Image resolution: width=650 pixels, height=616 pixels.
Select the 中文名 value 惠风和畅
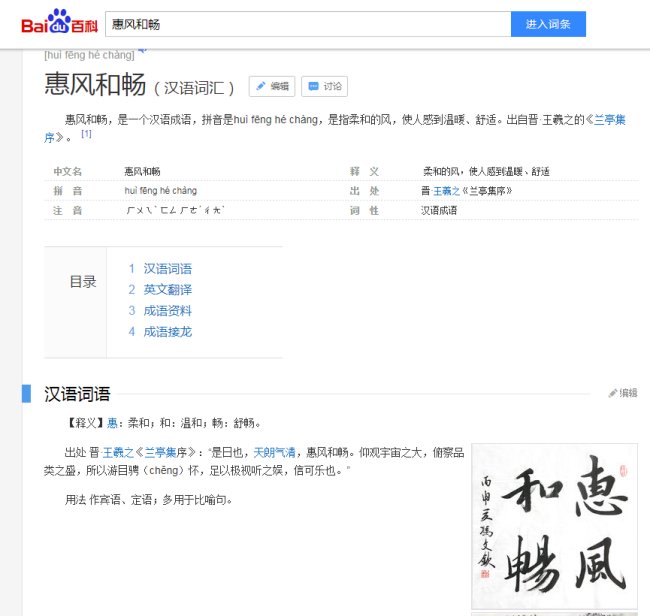142,171
